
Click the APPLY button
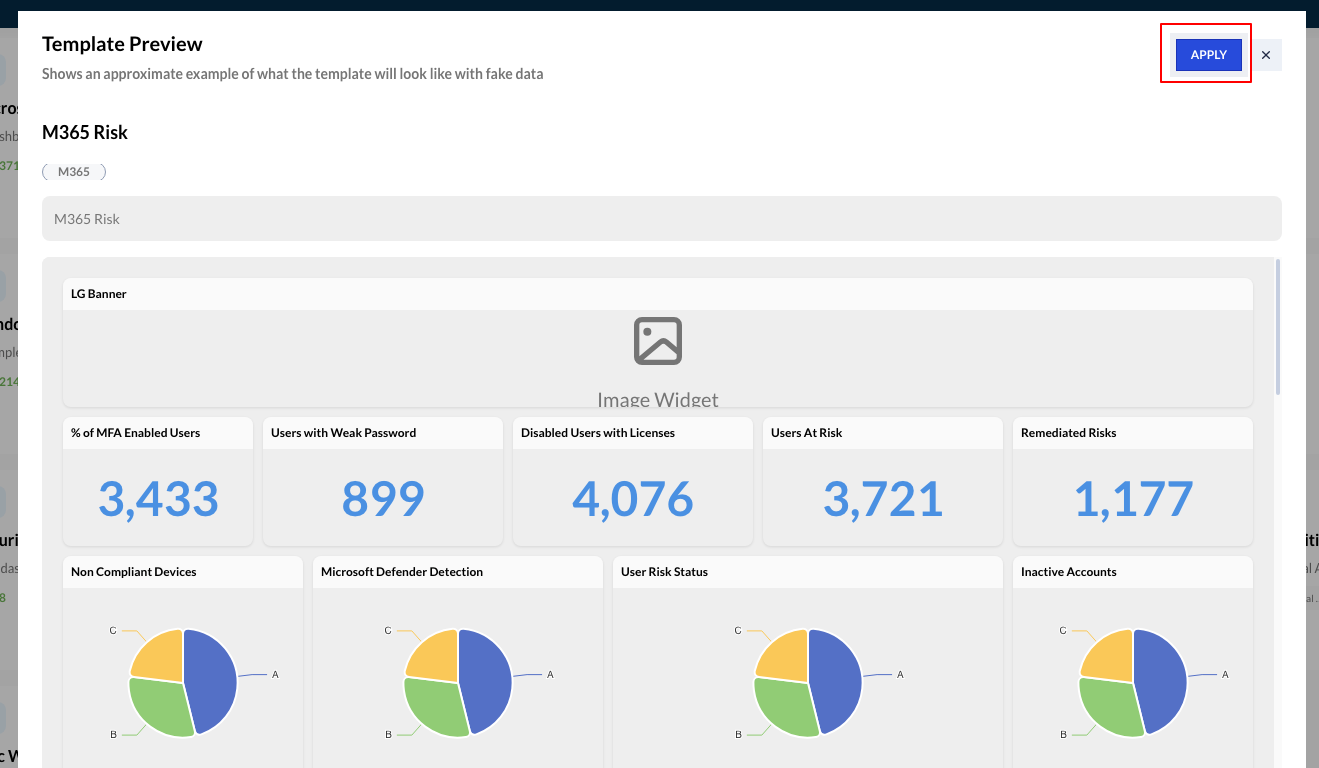click(1208, 55)
